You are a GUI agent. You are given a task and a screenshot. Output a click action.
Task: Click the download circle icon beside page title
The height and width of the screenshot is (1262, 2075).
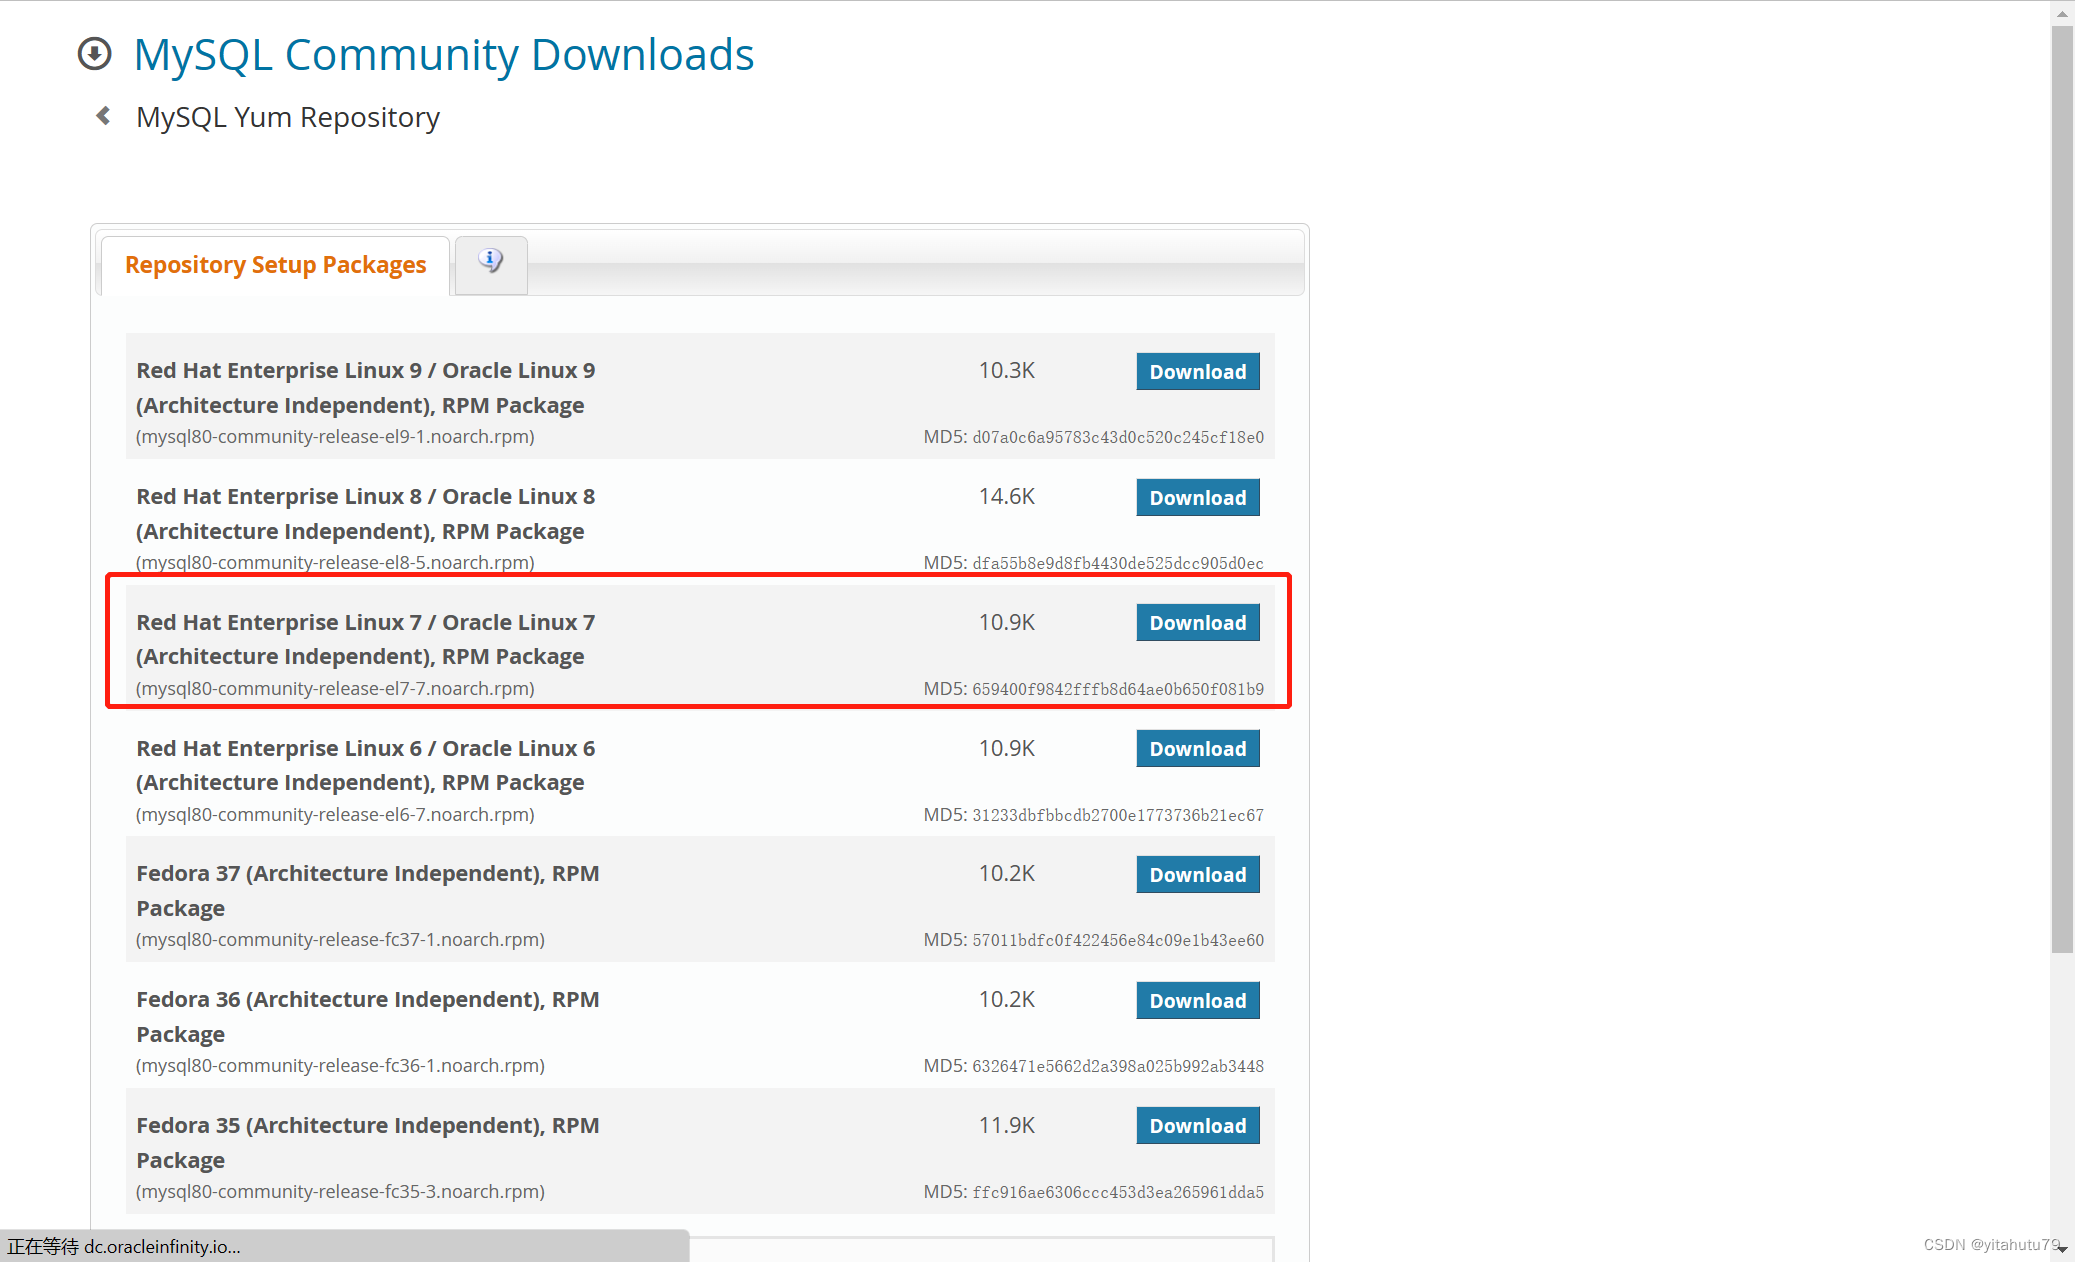tap(95, 54)
